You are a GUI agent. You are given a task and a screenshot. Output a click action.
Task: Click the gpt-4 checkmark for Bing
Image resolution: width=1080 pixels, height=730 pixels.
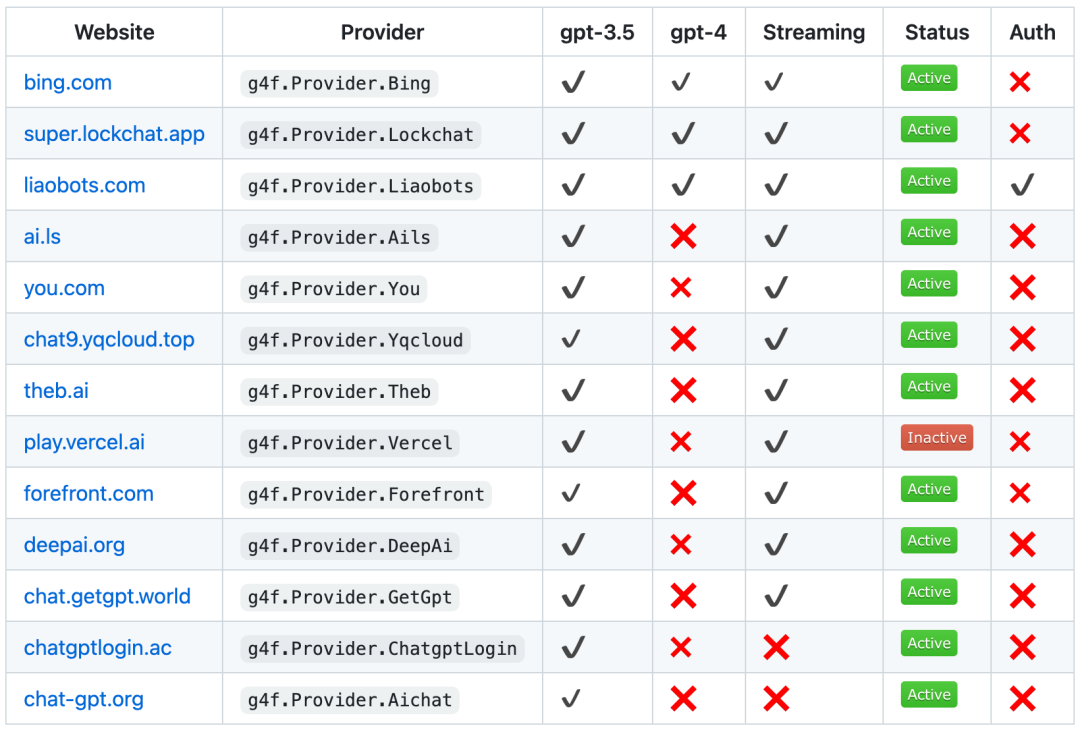tap(682, 83)
